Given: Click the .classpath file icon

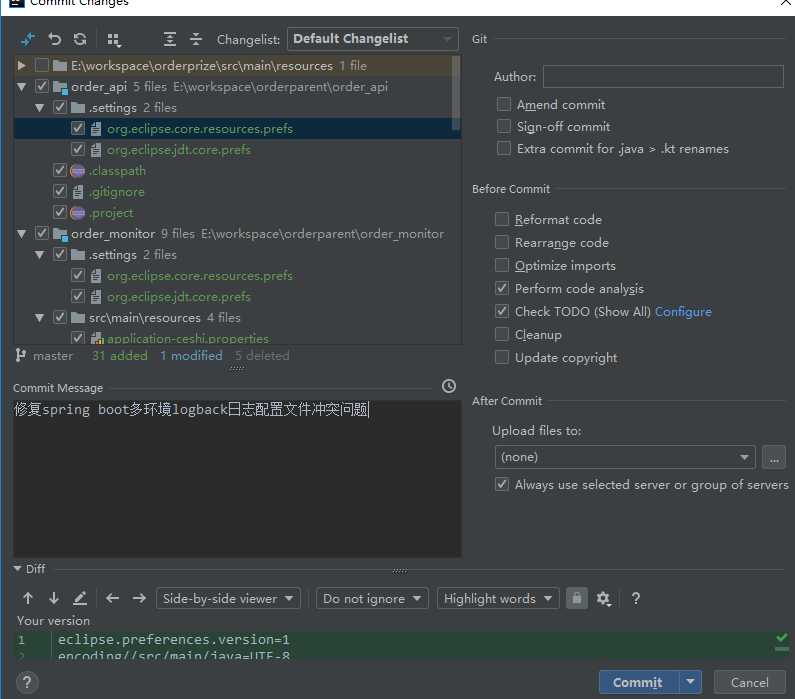Looking at the screenshot, I should pos(77,171).
